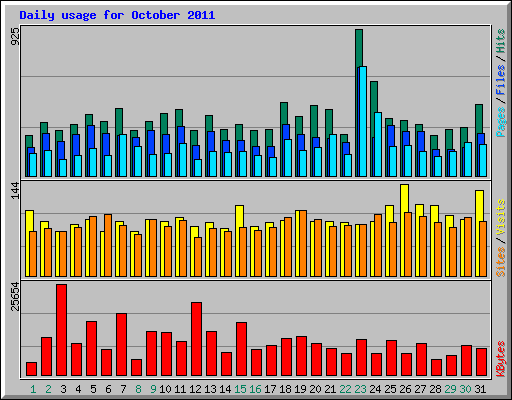Click the green Hits bar for day 31
This screenshot has width=512, height=400.
point(479,118)
